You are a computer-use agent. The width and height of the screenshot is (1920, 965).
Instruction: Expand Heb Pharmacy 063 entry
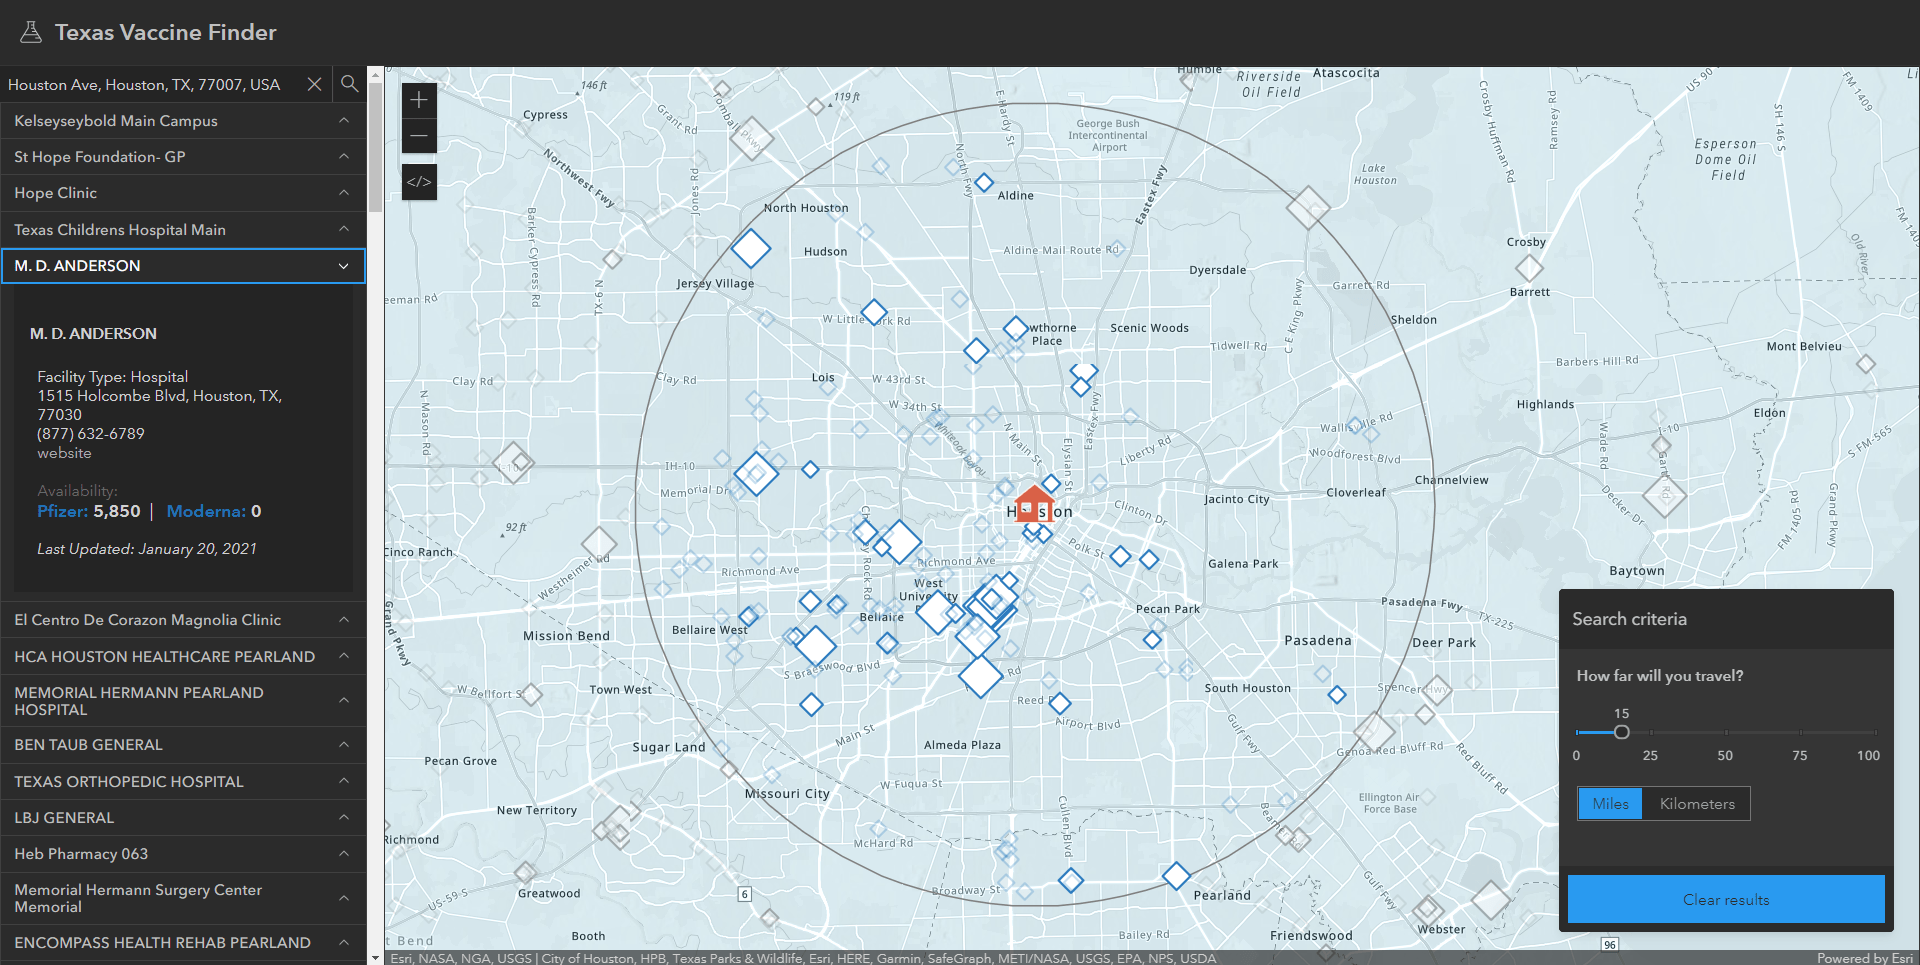click(183, 854)
